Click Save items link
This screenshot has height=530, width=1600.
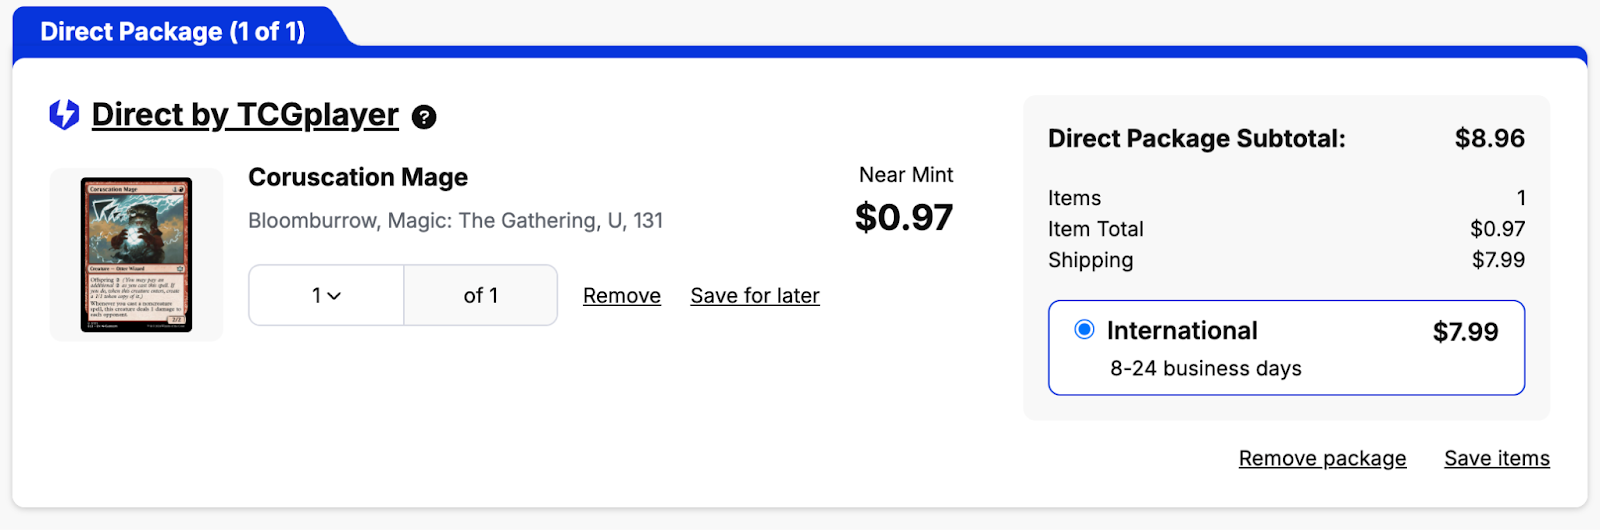tap(1496, 458)
